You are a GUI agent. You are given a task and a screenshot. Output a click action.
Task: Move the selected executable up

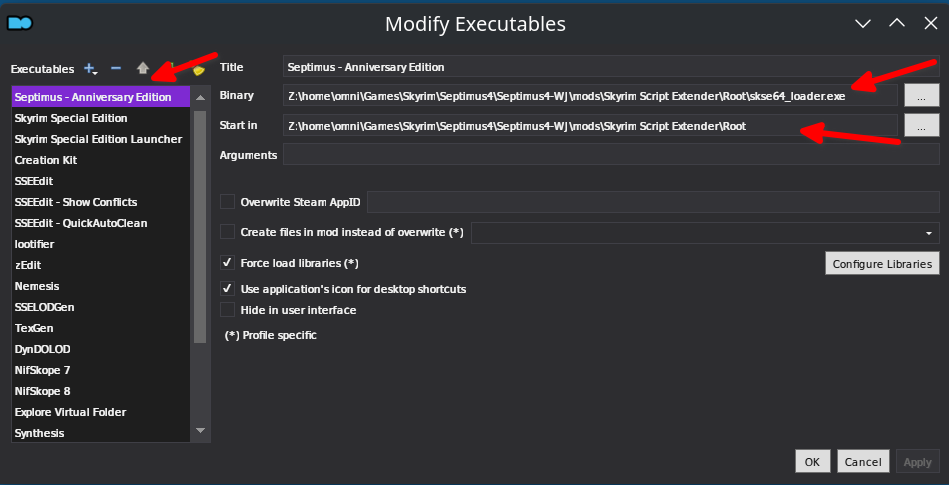point(143,69)
